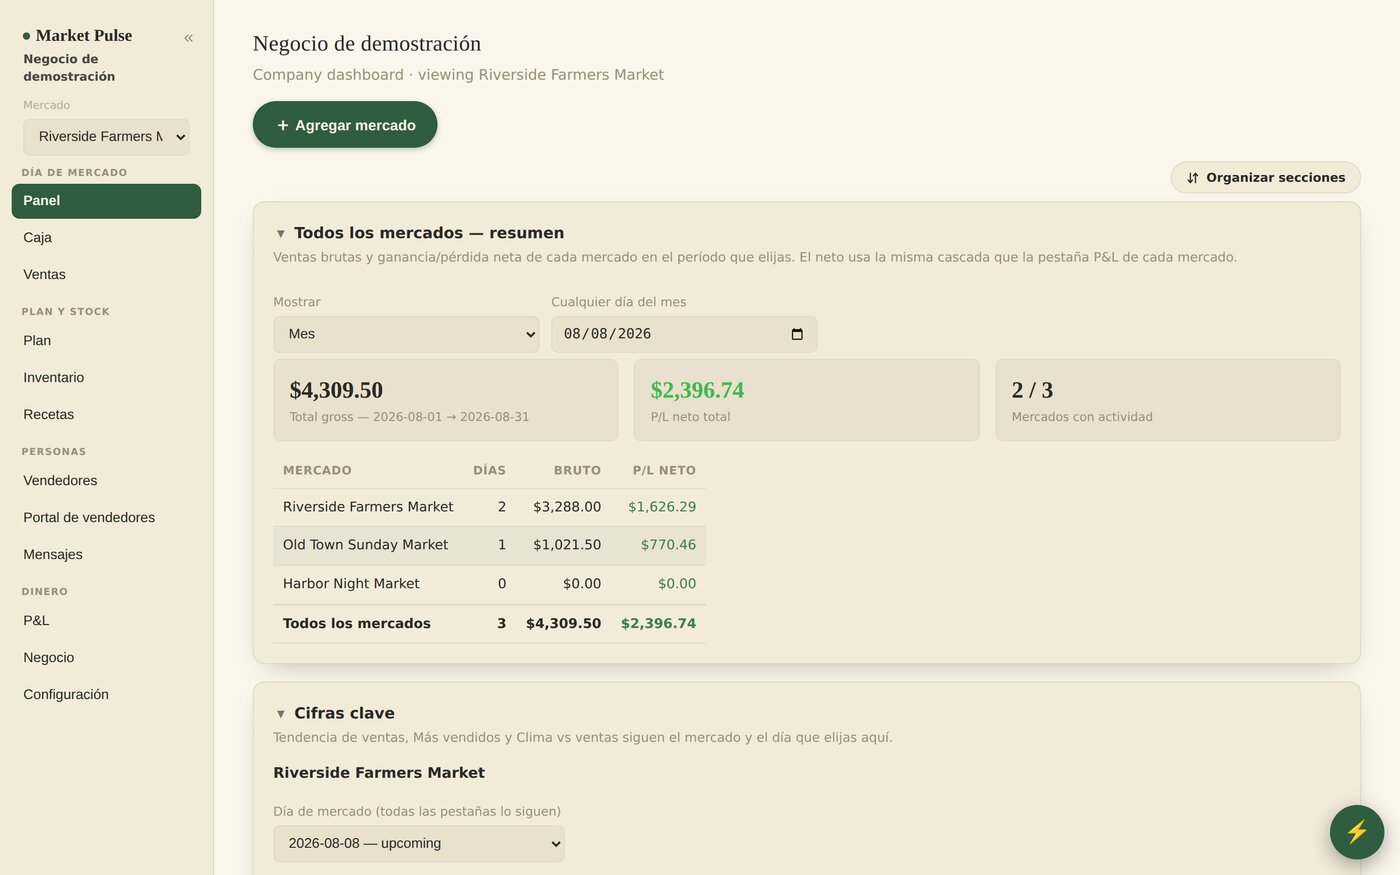Open the lightning bolt quick actions button
Screen dimensions: 1400x875
[1357, 832]
